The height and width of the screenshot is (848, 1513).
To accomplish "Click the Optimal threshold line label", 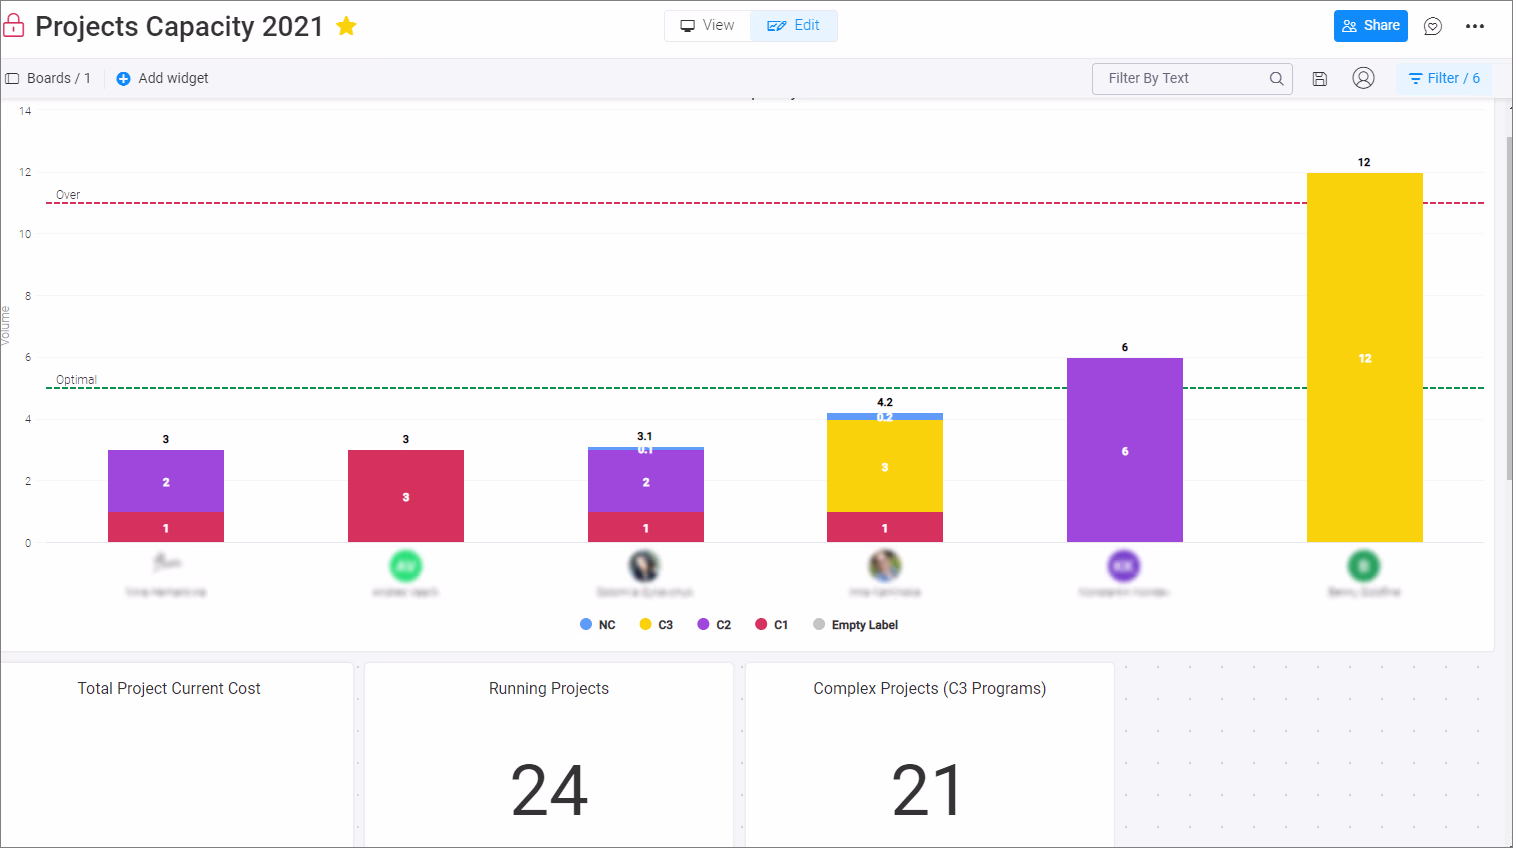I will pyautogui.click(x=76, y=380).
